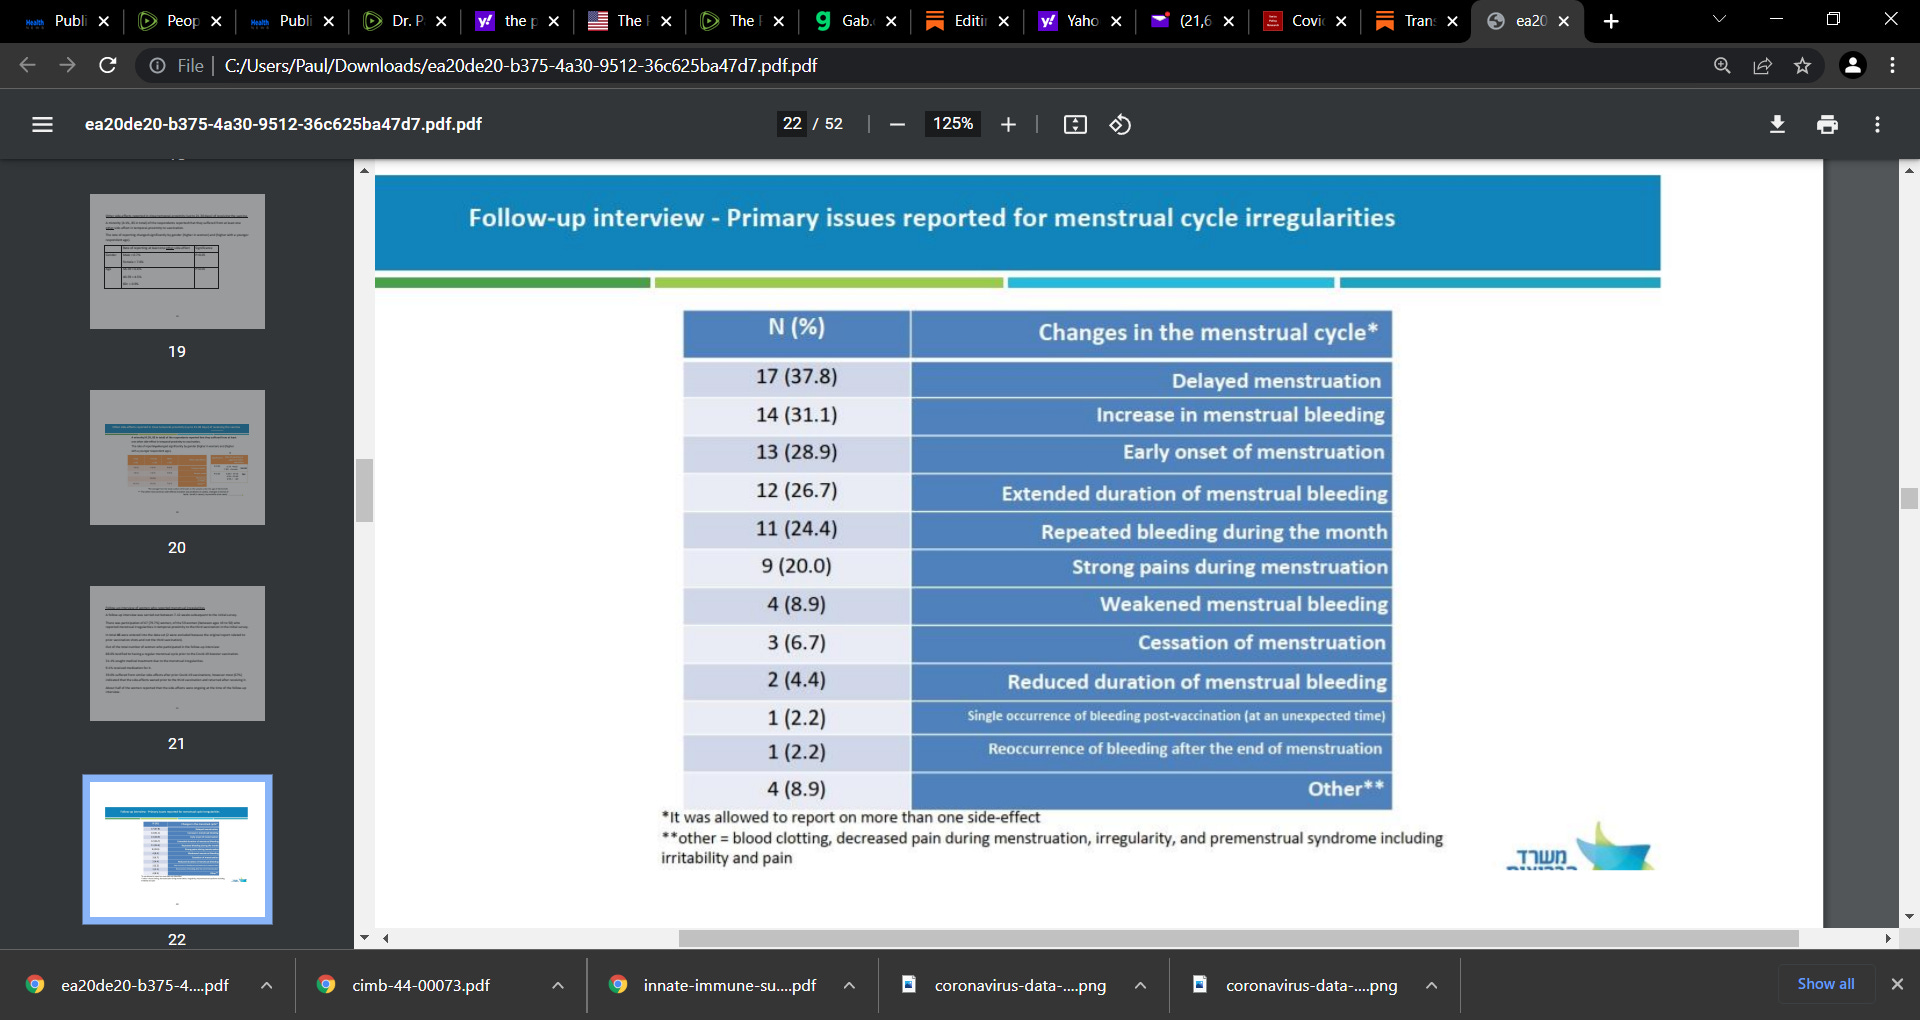This screenshot has width=1920, height=1020.
Task: Click Show all downloads button
Action: point(1825,984)
